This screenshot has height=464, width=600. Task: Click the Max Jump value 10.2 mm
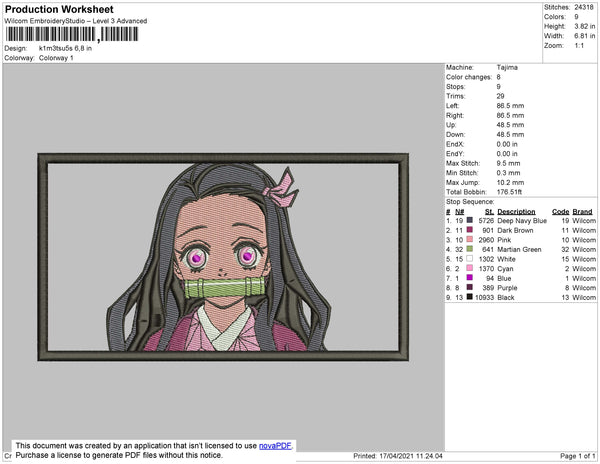click(x=510, y=182)
